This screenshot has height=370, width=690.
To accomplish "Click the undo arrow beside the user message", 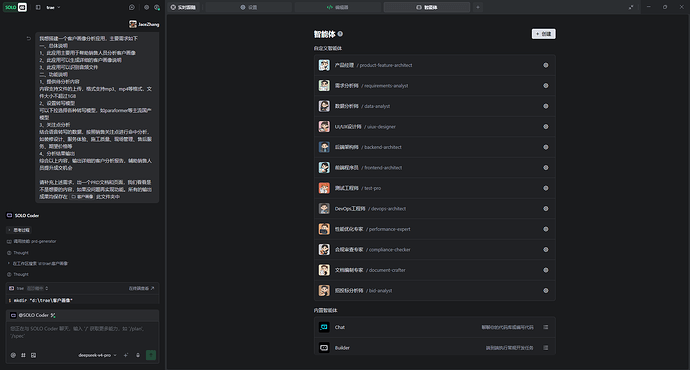I will tap(29, 39).
